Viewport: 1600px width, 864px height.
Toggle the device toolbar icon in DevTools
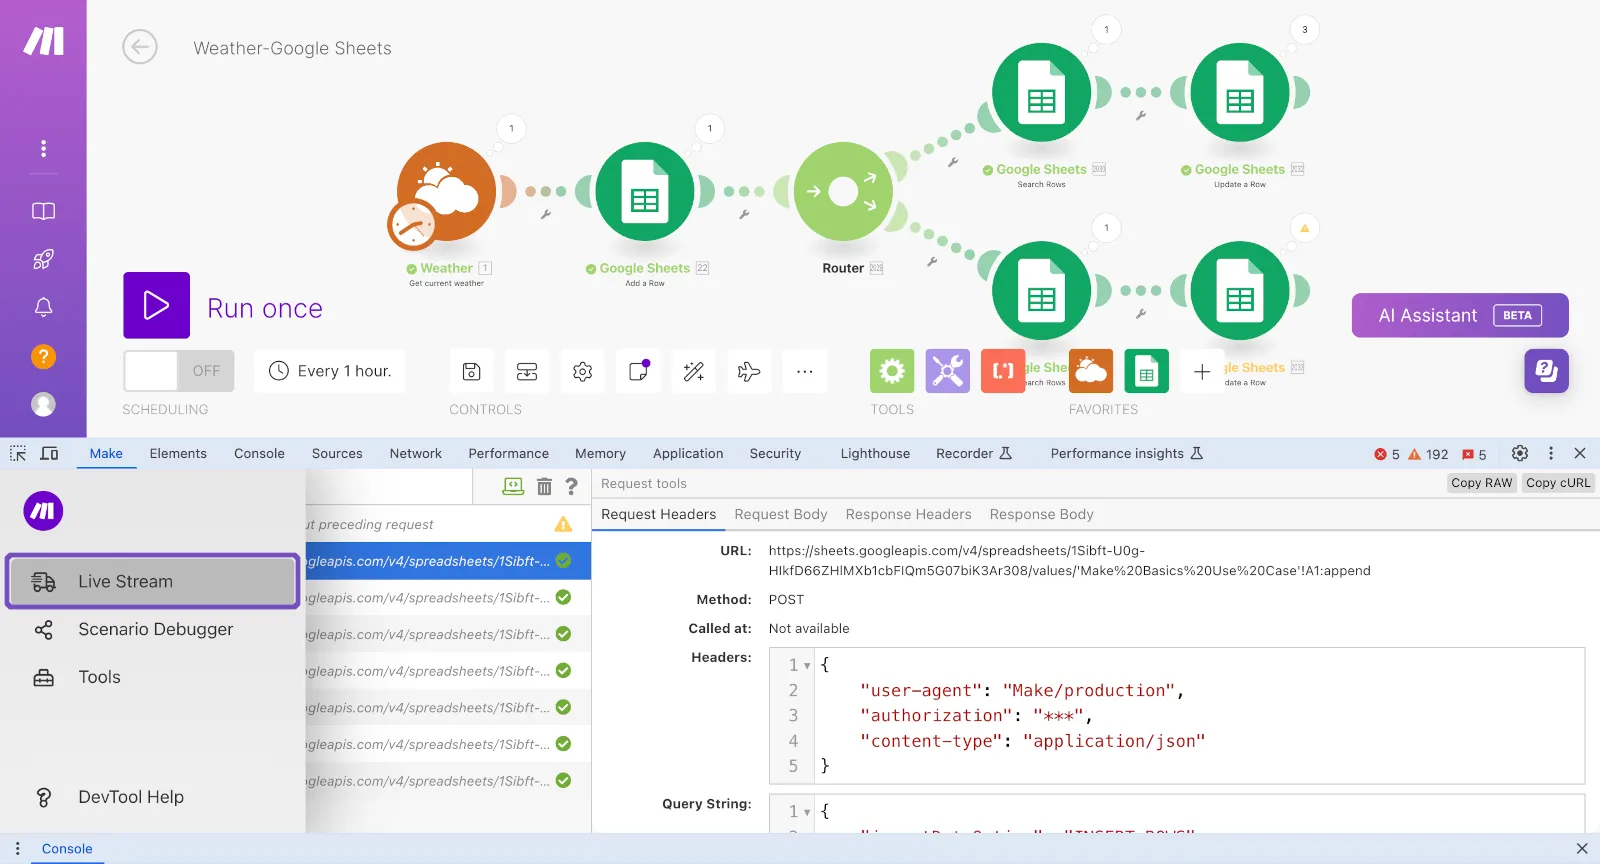click(x=49, y=453)
